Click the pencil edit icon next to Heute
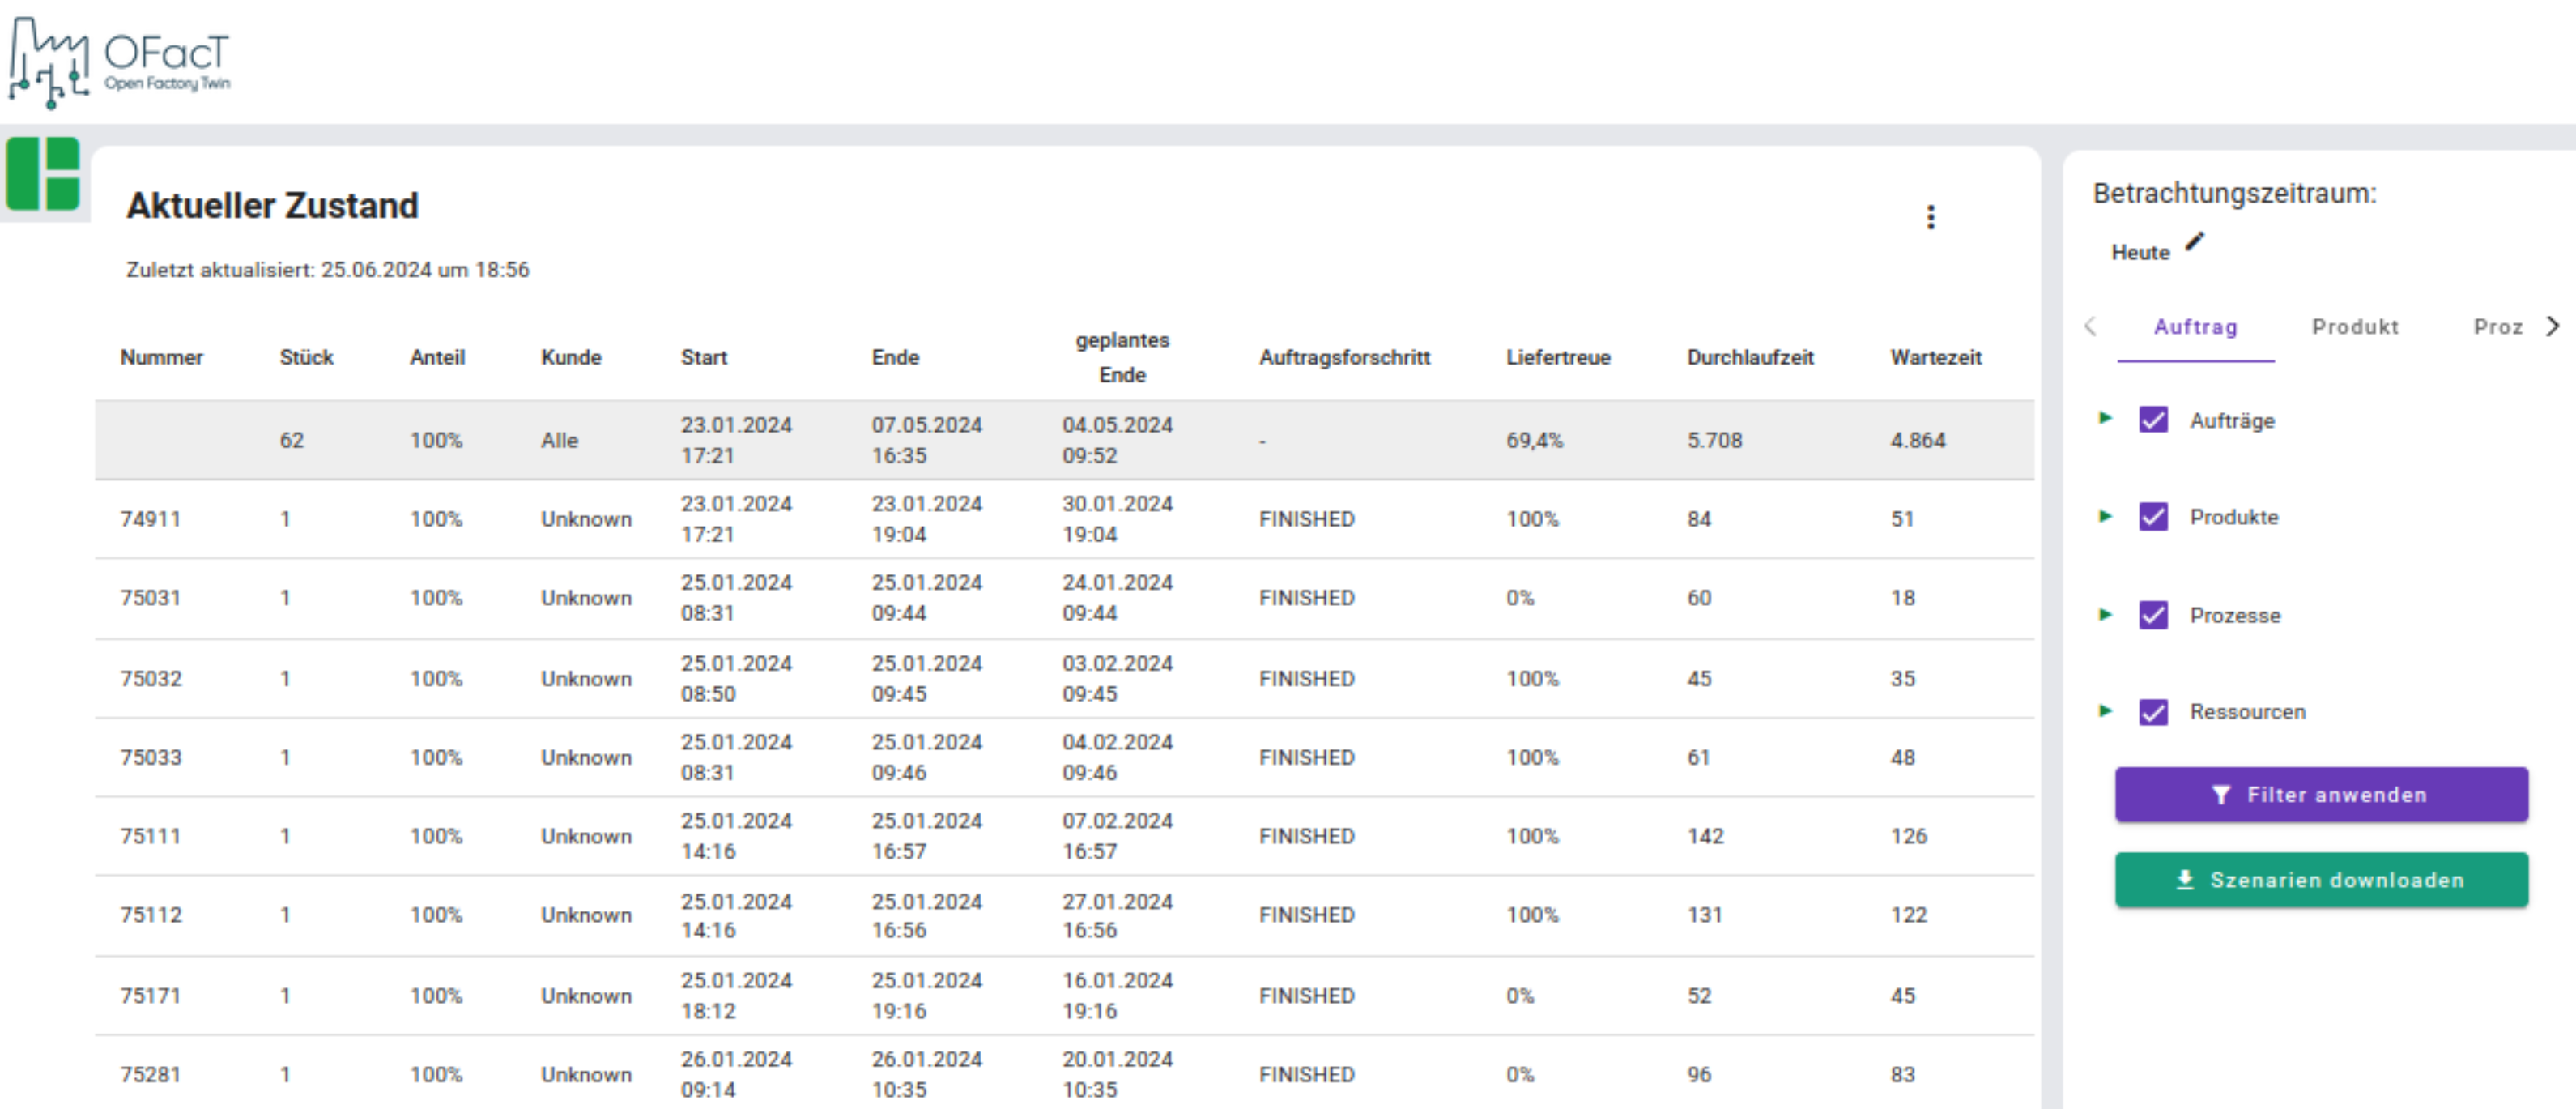This screenshot has height=1109, width=2576. coord(2194,242)
